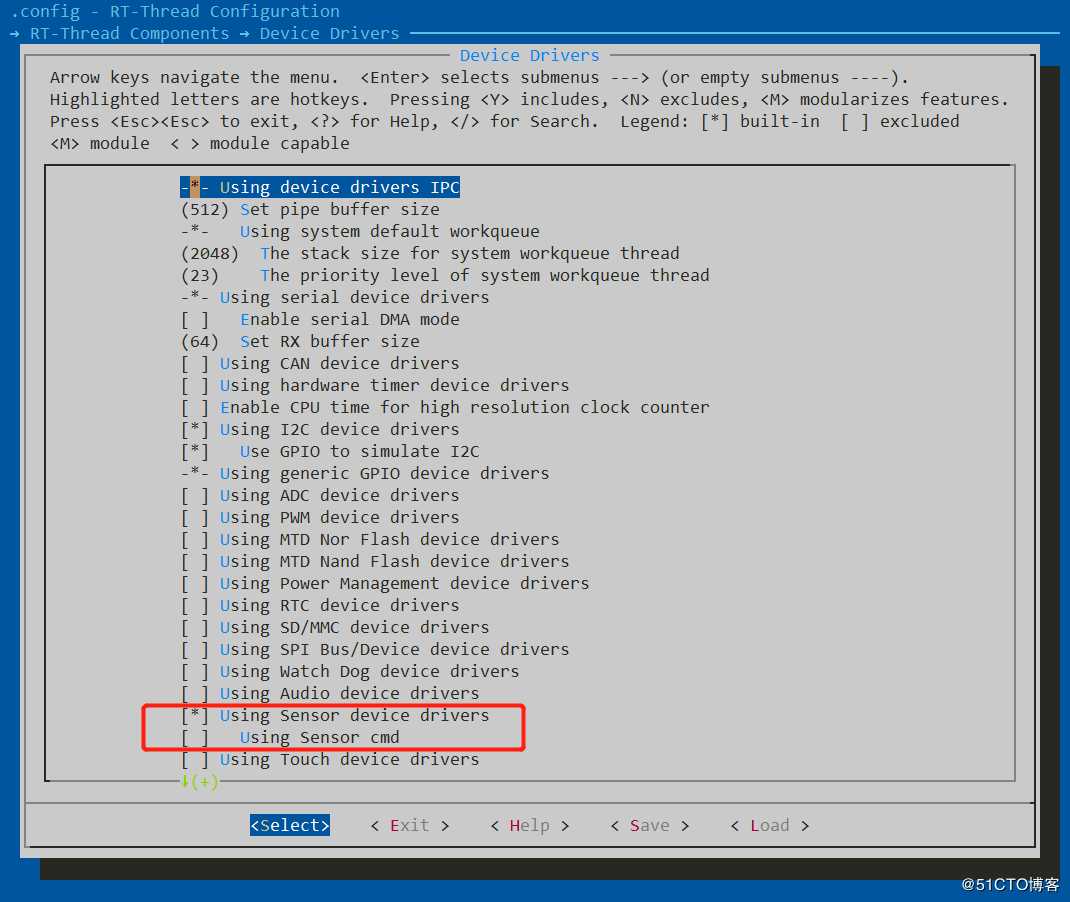This screenshot has height=902, width=1070.
Task: Edit priority level of system workqueue thread
Action: click(x=446, y=275)
